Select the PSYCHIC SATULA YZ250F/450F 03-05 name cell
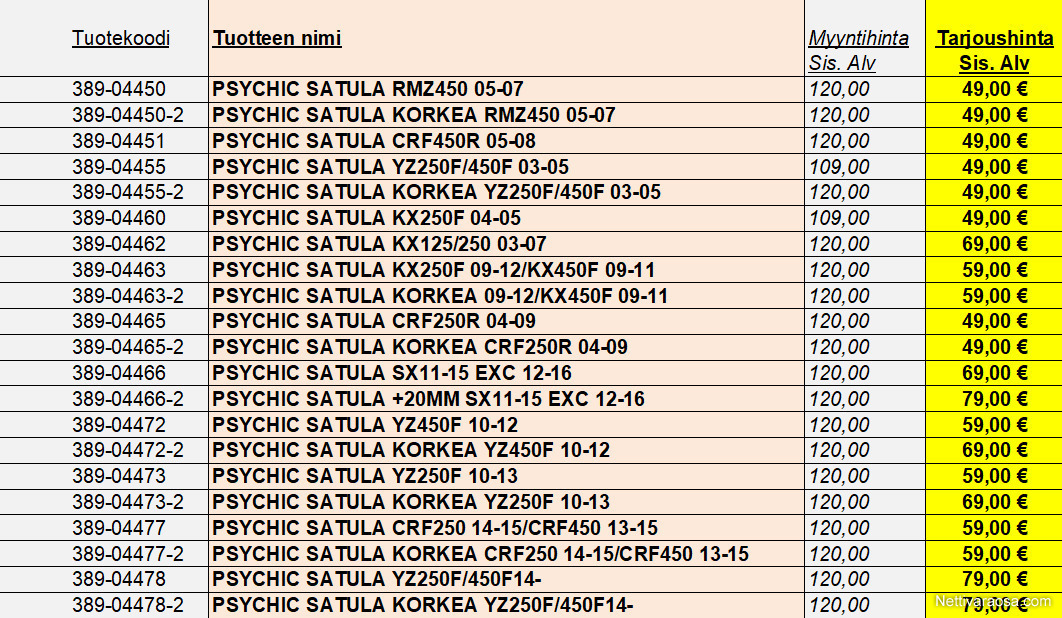Image resolution: width=1062 pixels, height=618 pixels. (x=391, y=167)
